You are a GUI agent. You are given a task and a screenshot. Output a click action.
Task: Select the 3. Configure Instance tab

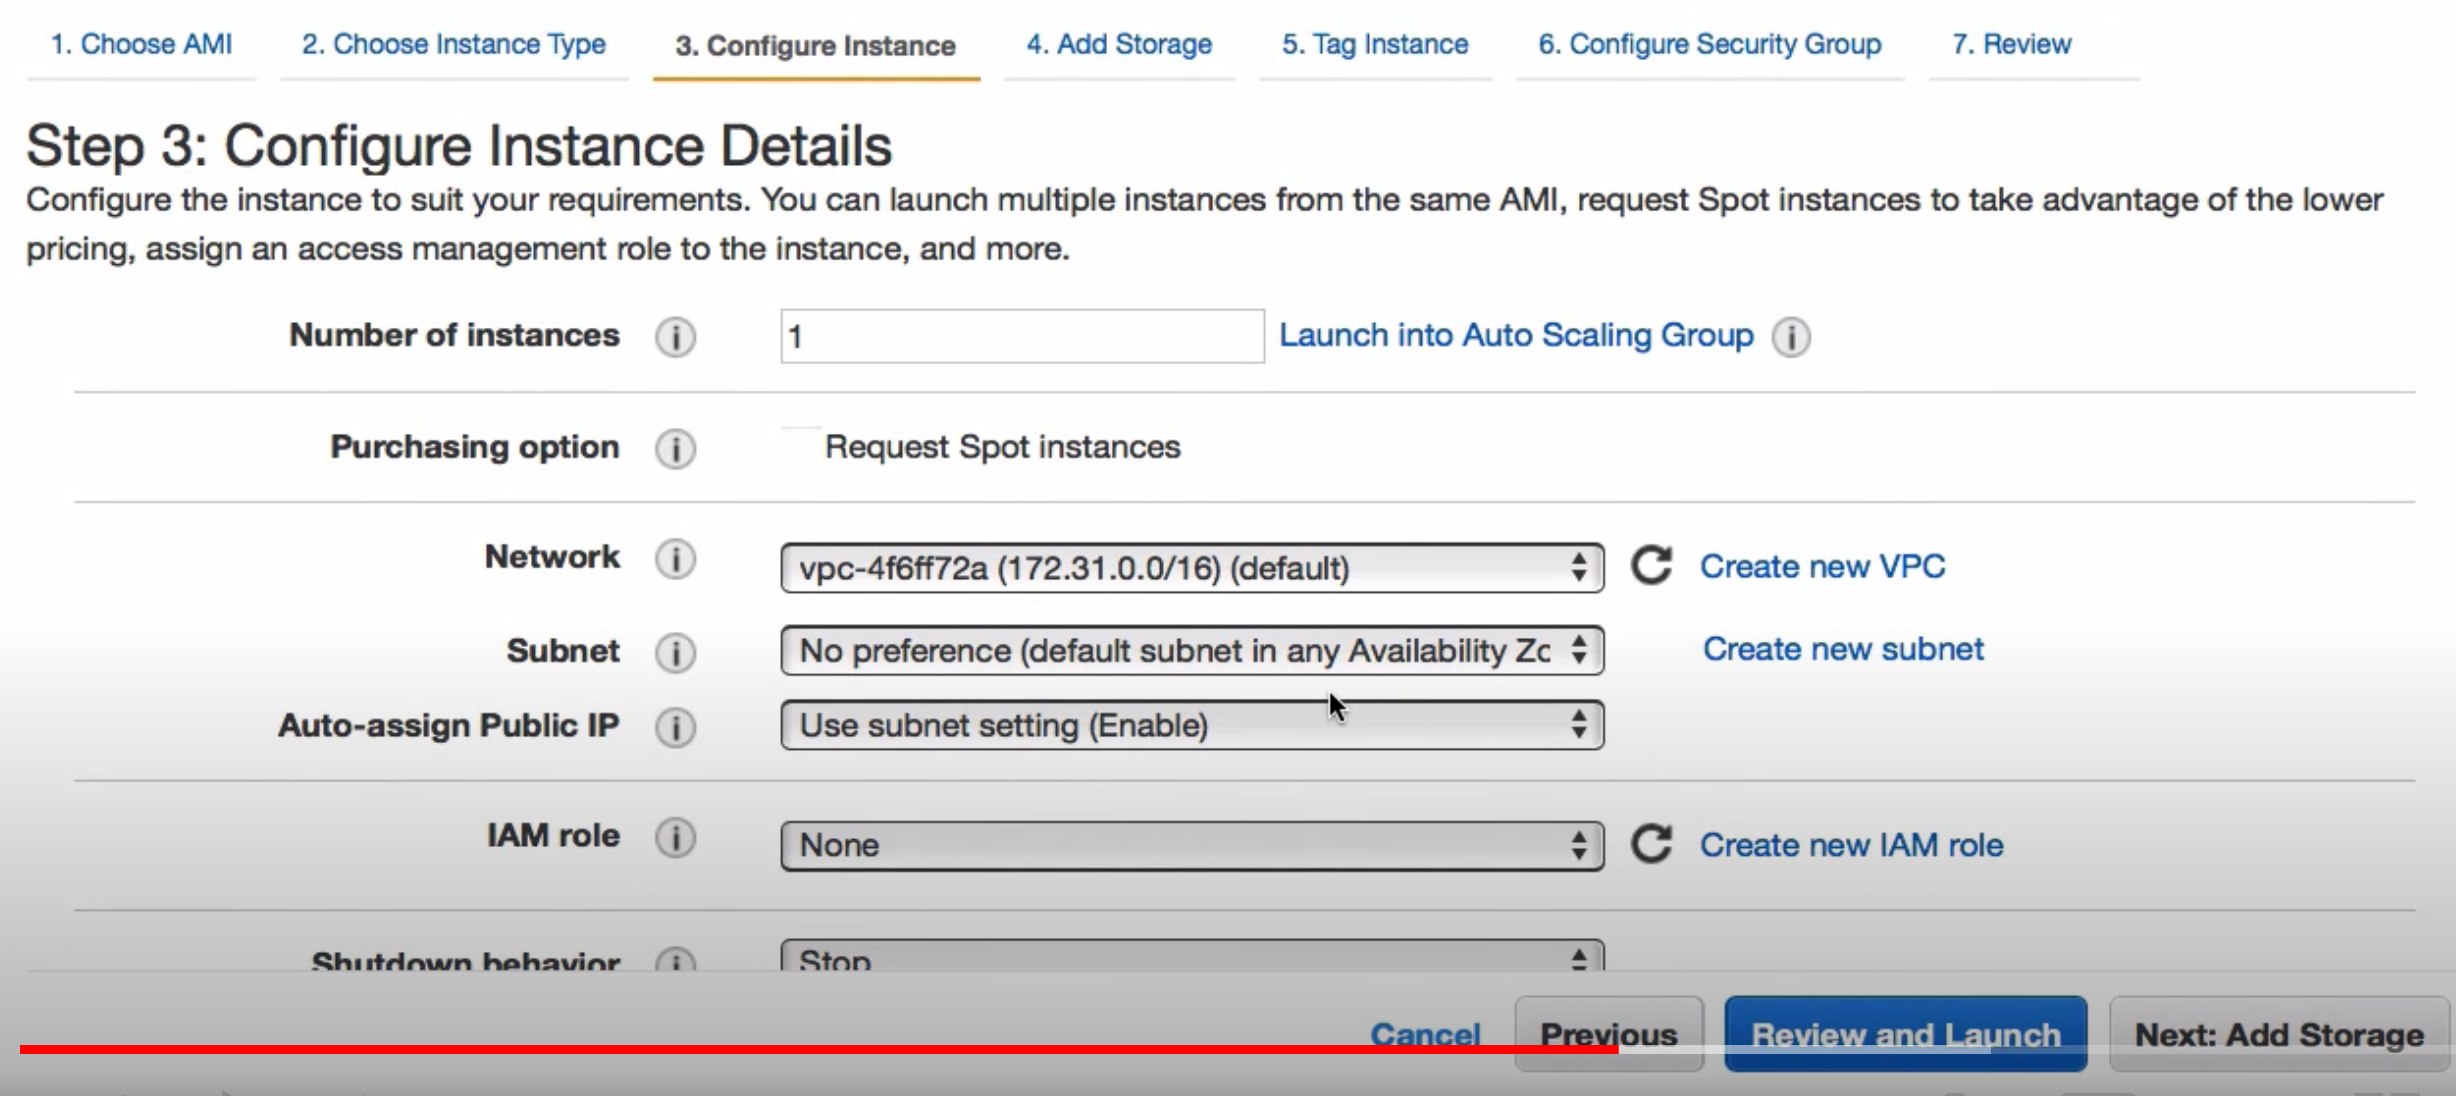click(815, 45)
